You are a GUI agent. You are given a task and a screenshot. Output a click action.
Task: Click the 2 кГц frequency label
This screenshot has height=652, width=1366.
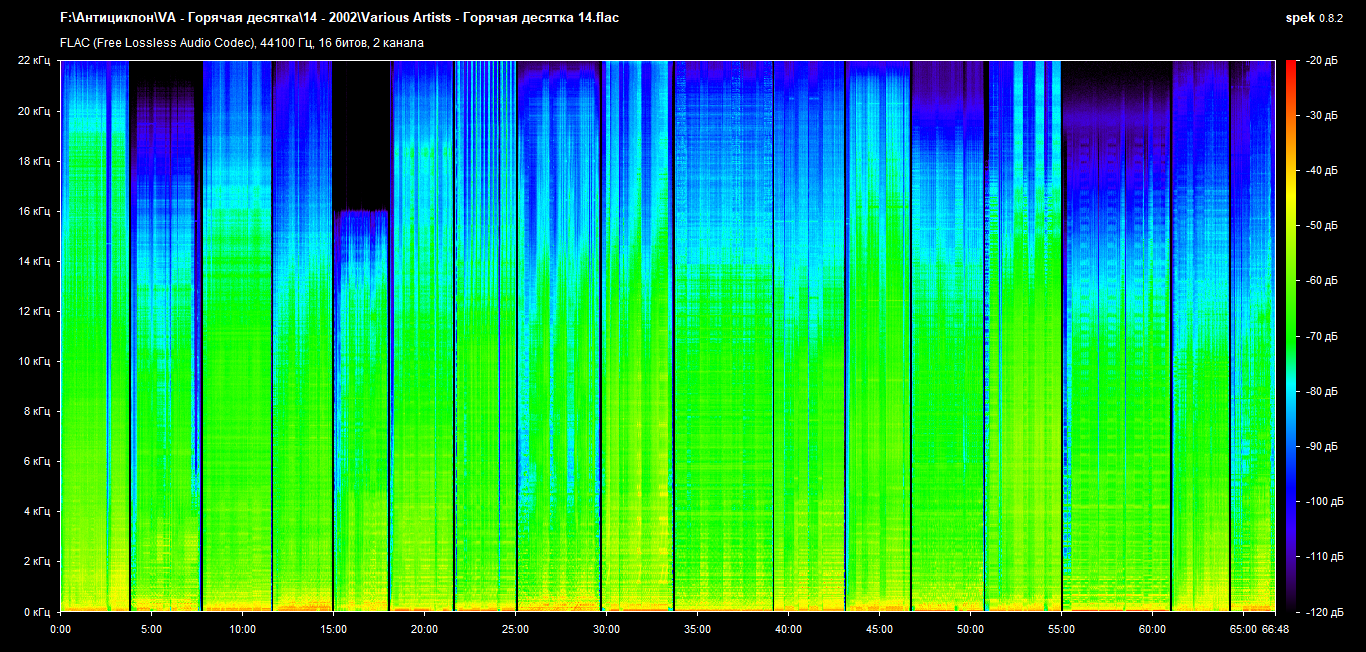coord(38,561)
